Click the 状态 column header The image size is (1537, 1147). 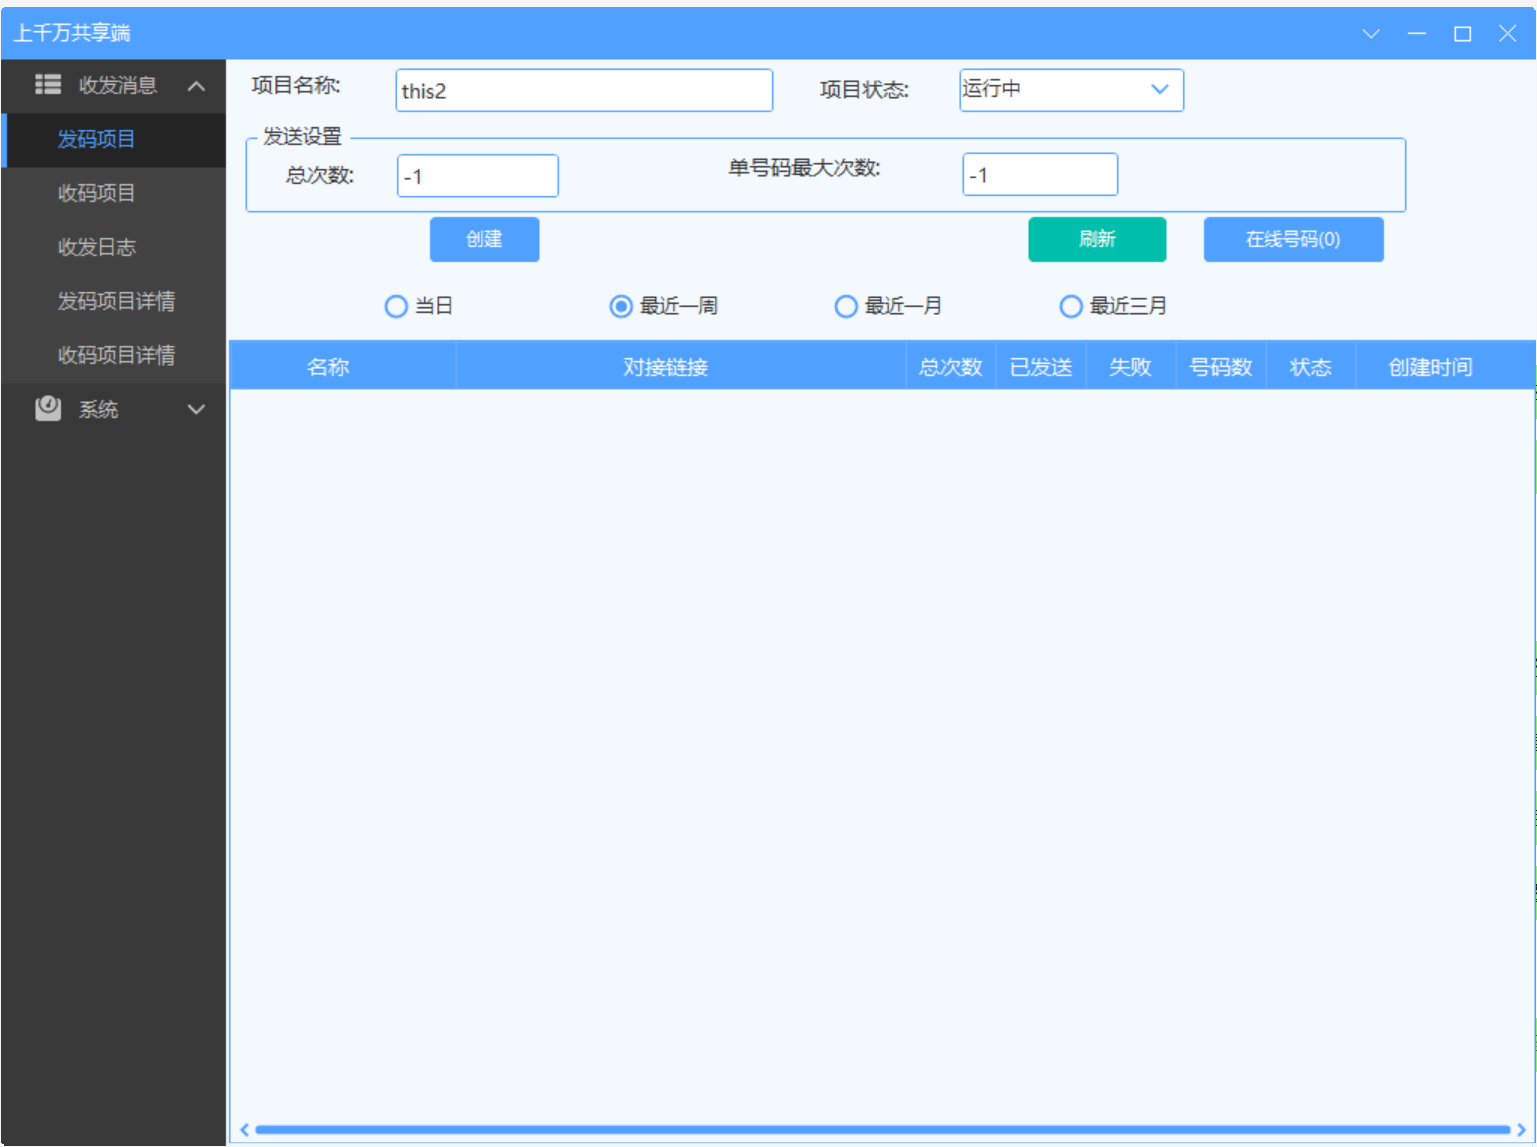1311,366
